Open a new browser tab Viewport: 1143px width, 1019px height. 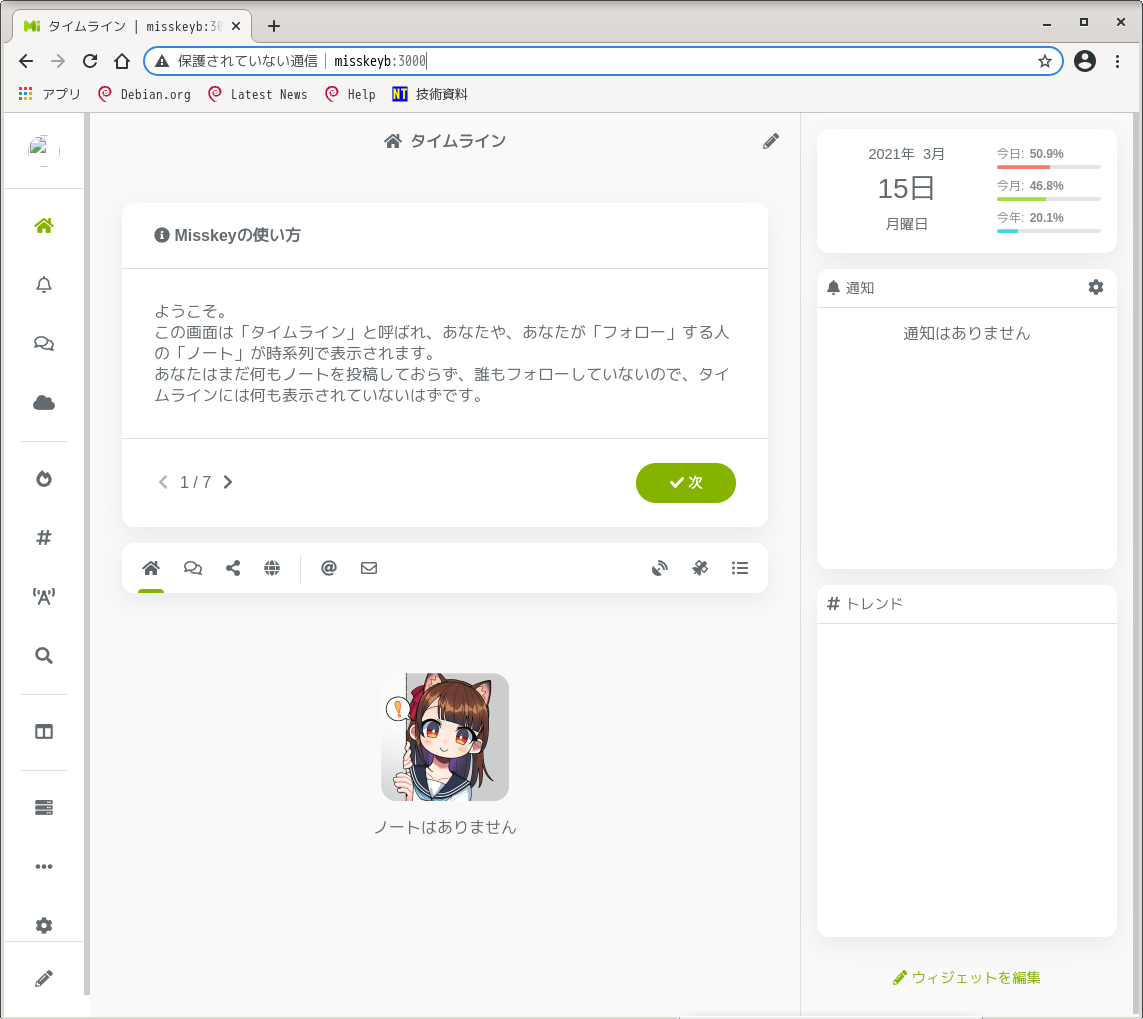click(x=273, y=26)
